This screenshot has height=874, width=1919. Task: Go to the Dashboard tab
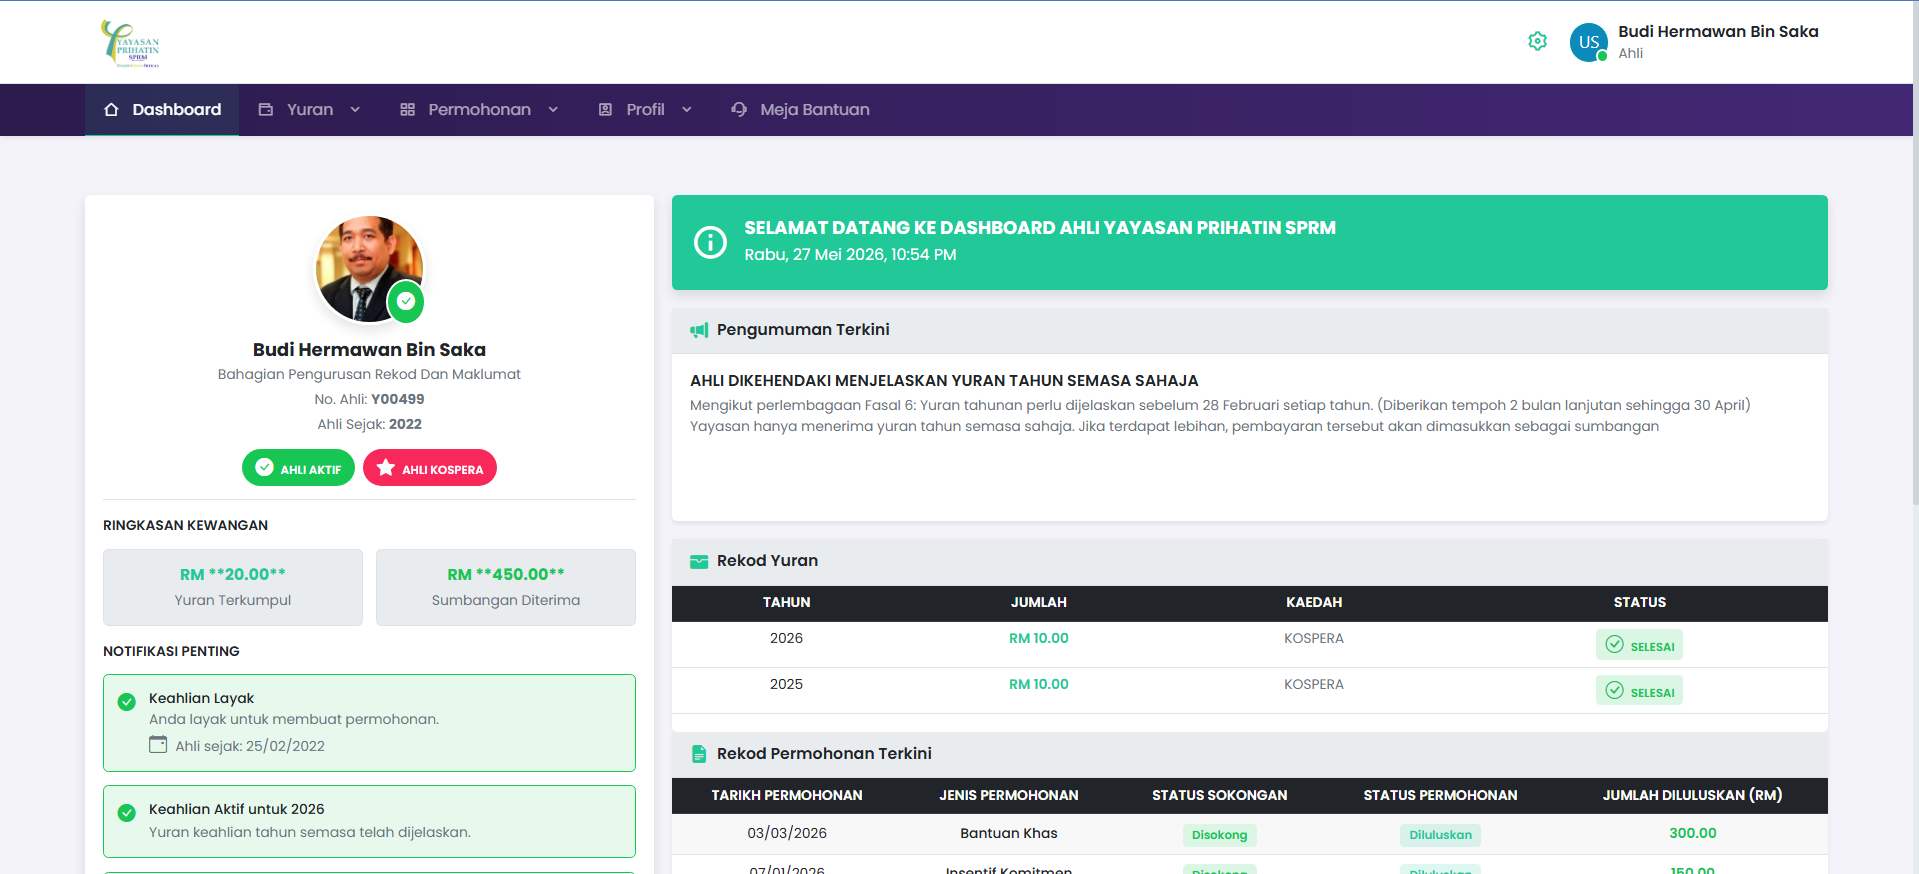click(x=162, y=110)
